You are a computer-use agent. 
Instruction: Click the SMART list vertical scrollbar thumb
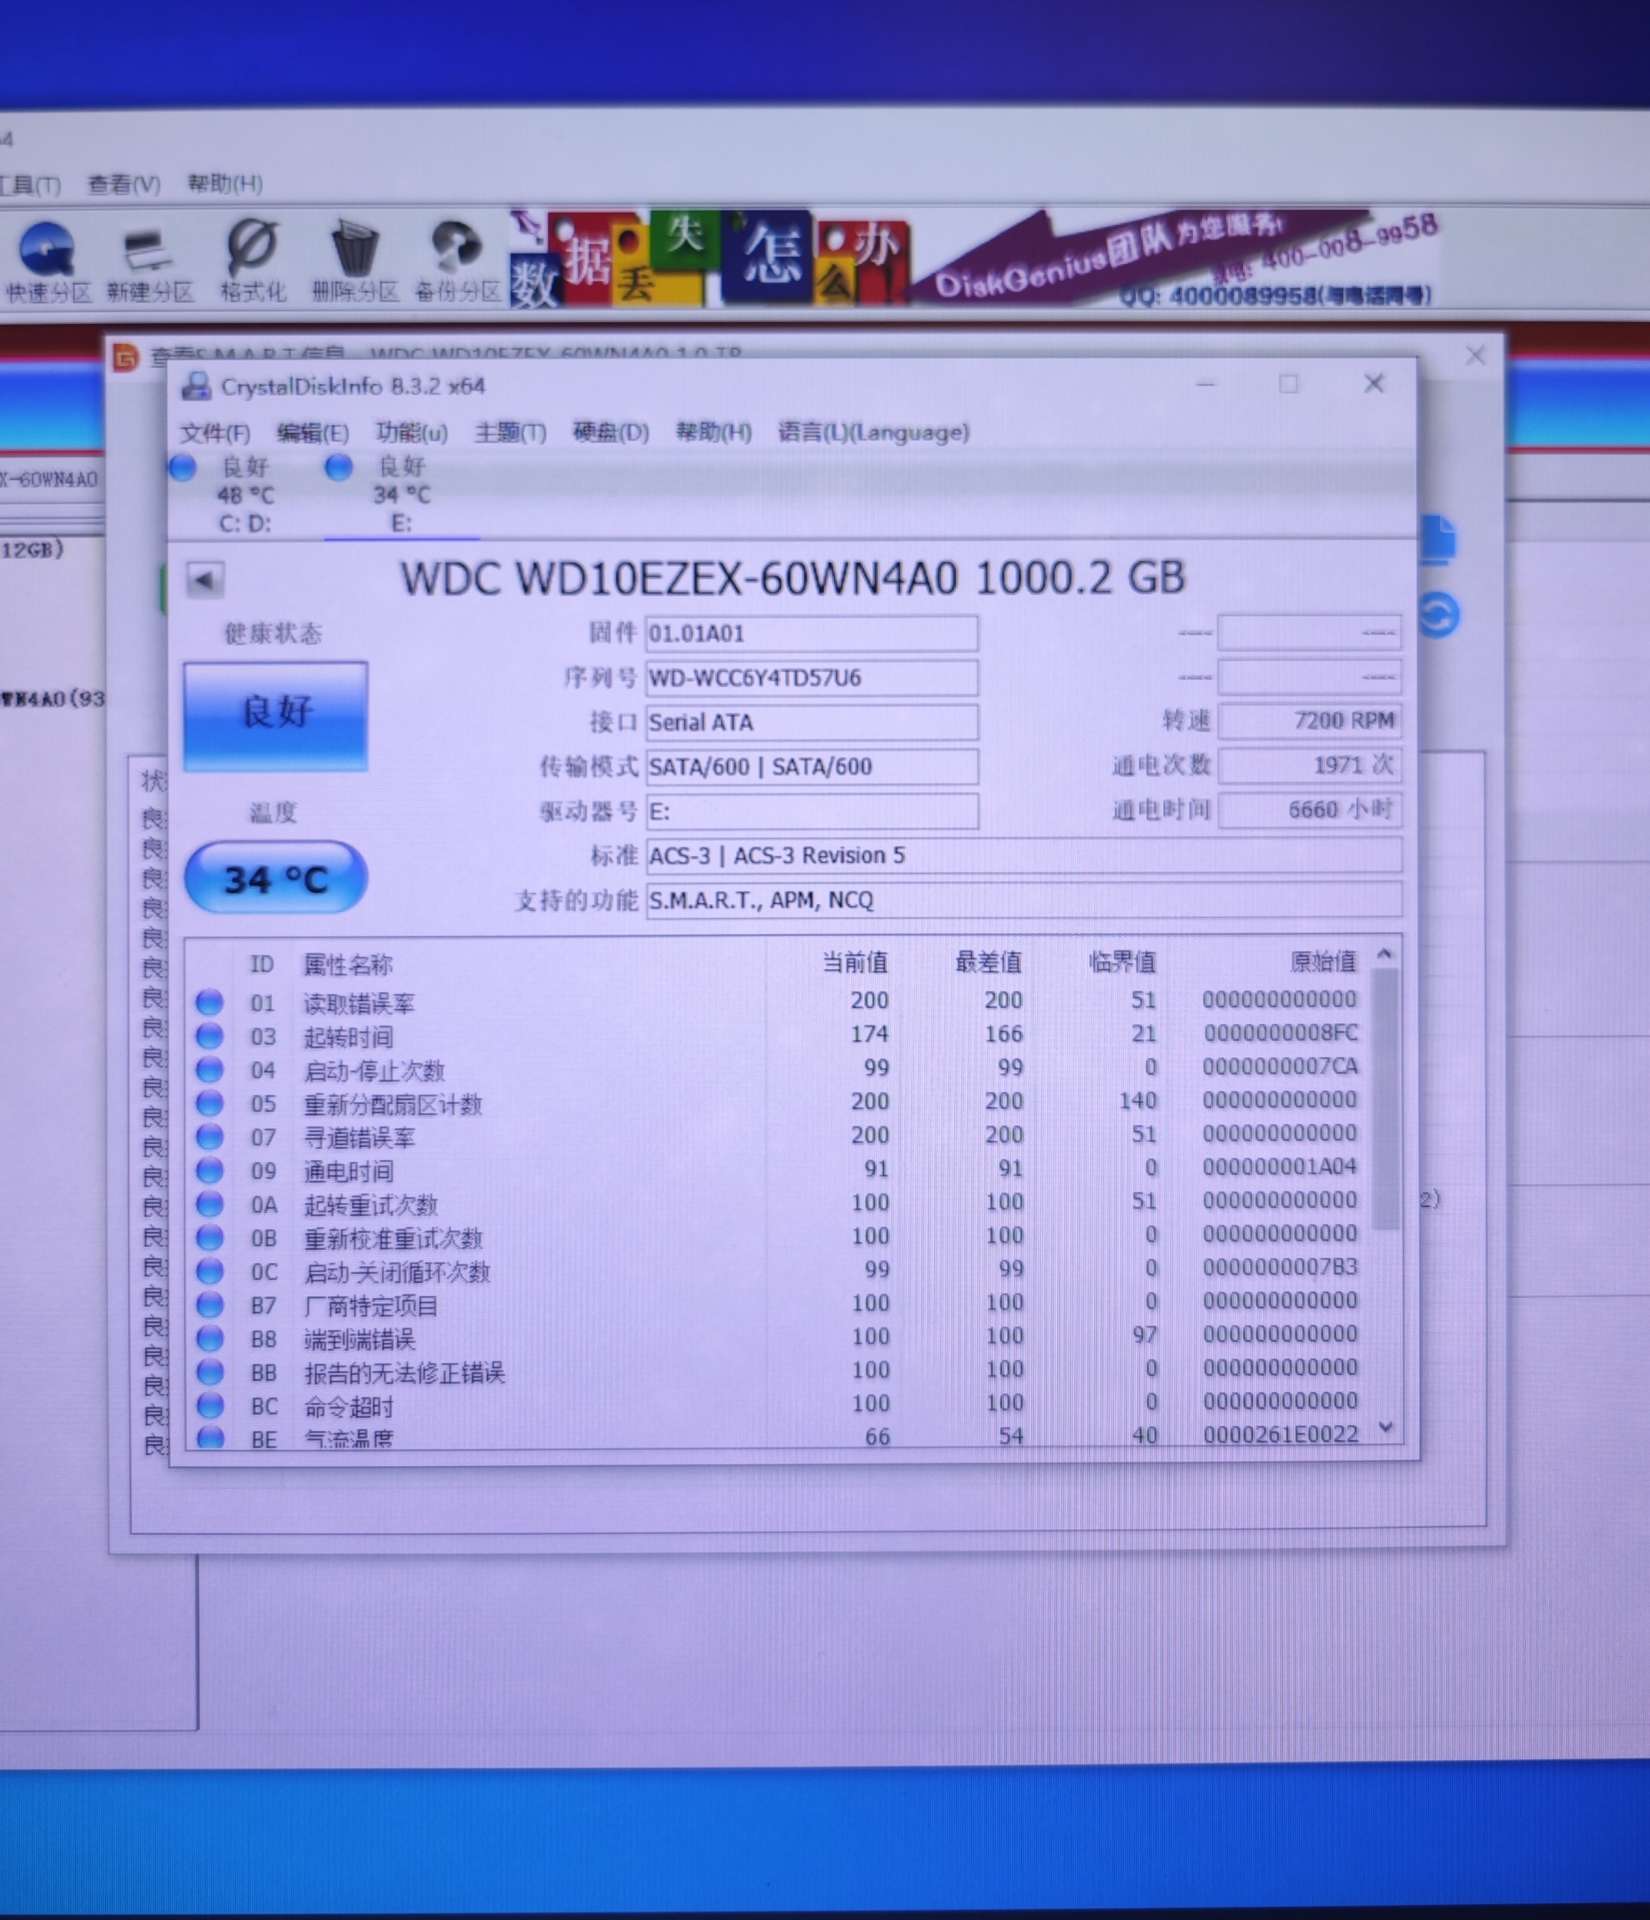1385,1098
